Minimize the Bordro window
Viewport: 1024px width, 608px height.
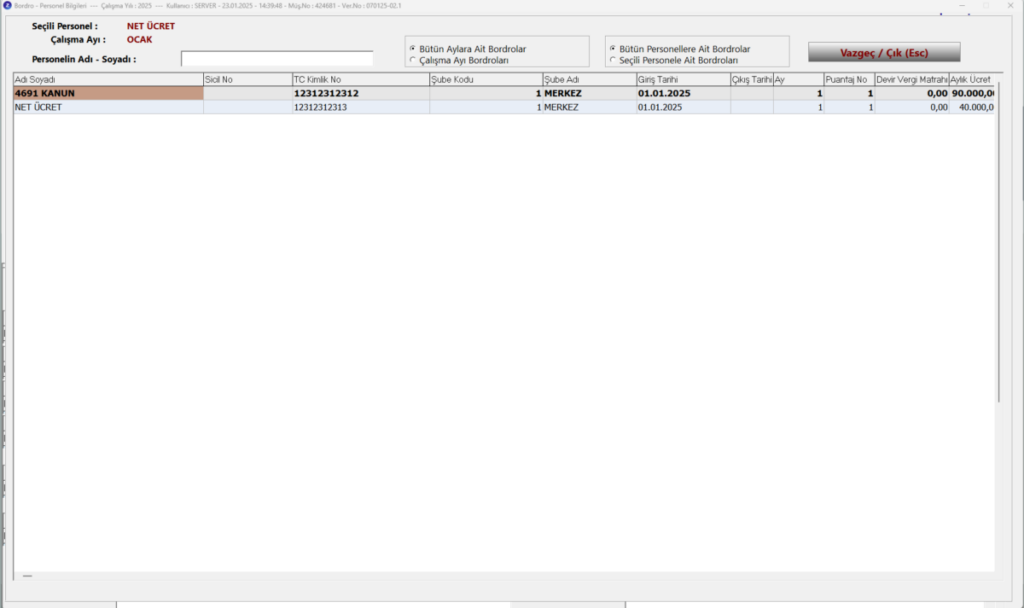click(x=962, y=5)
